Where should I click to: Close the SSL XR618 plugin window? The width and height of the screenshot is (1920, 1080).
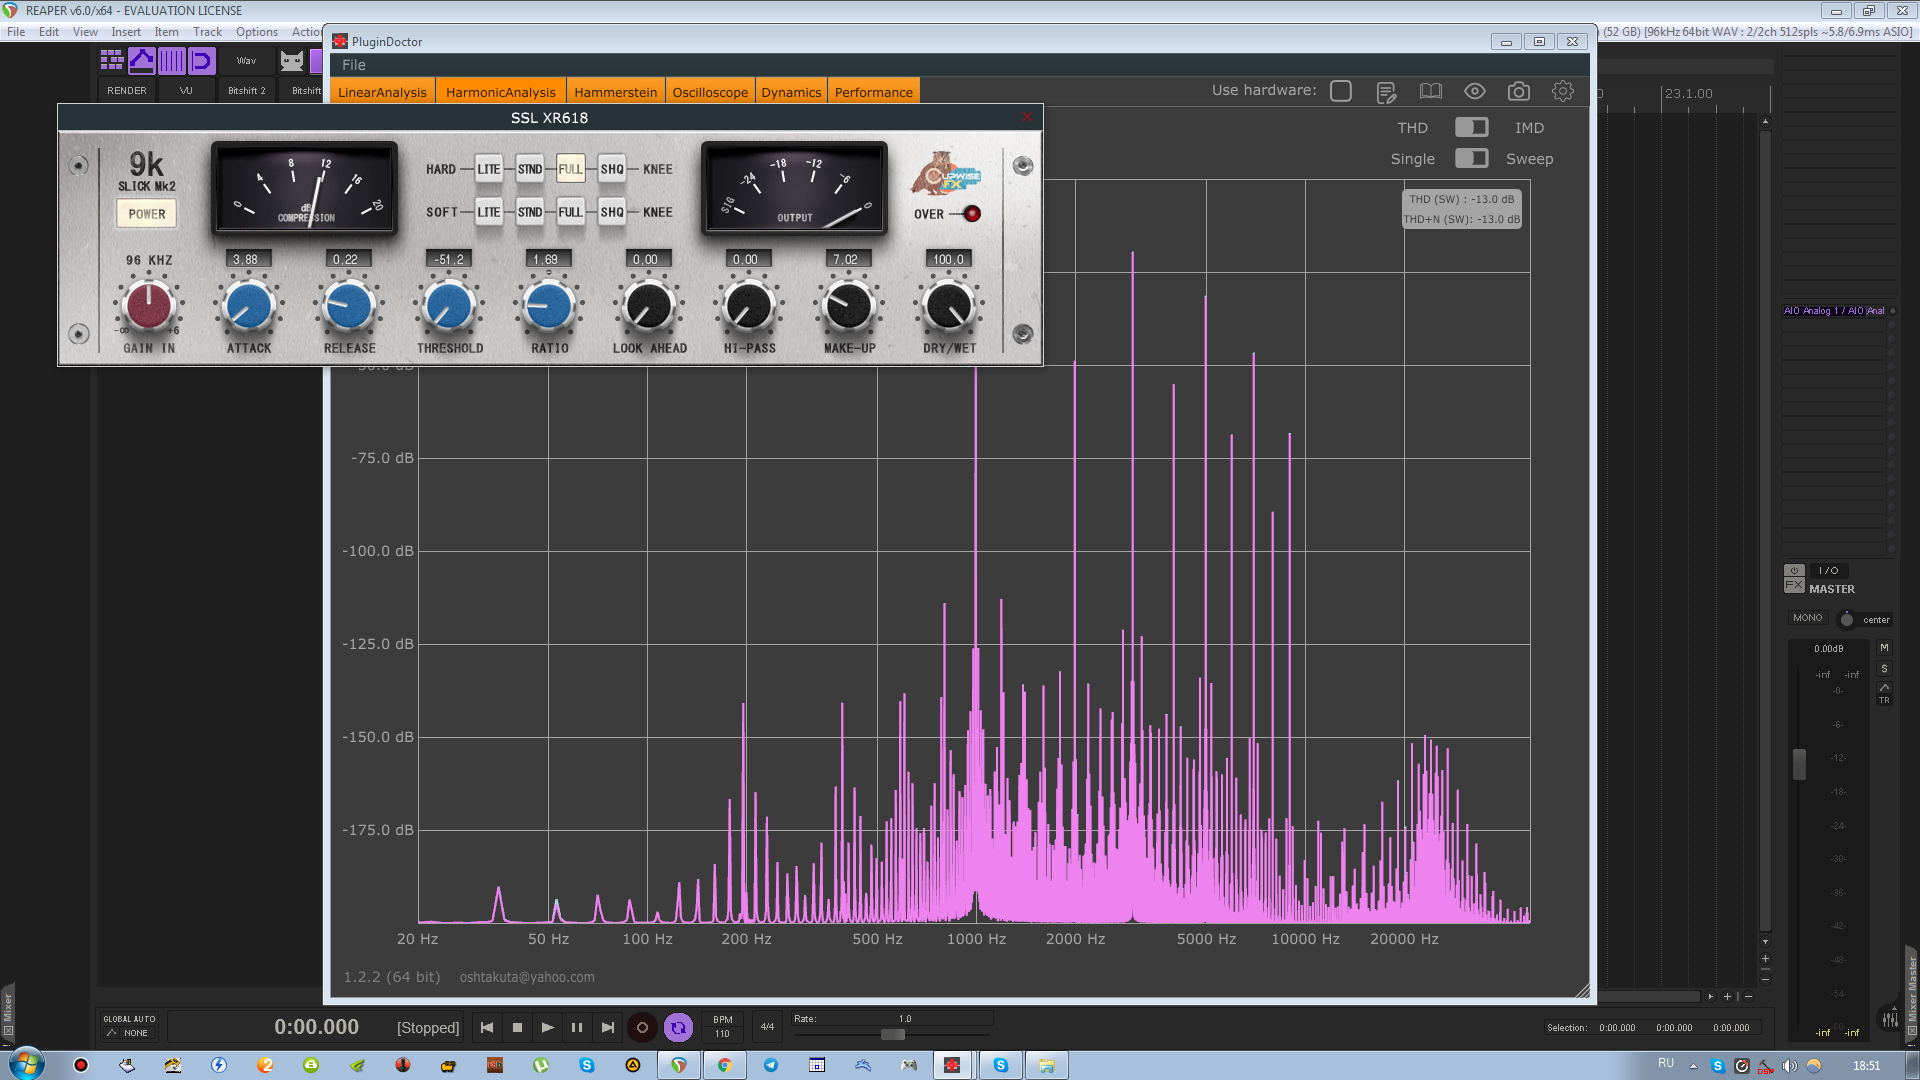[x=1027, y=117]
